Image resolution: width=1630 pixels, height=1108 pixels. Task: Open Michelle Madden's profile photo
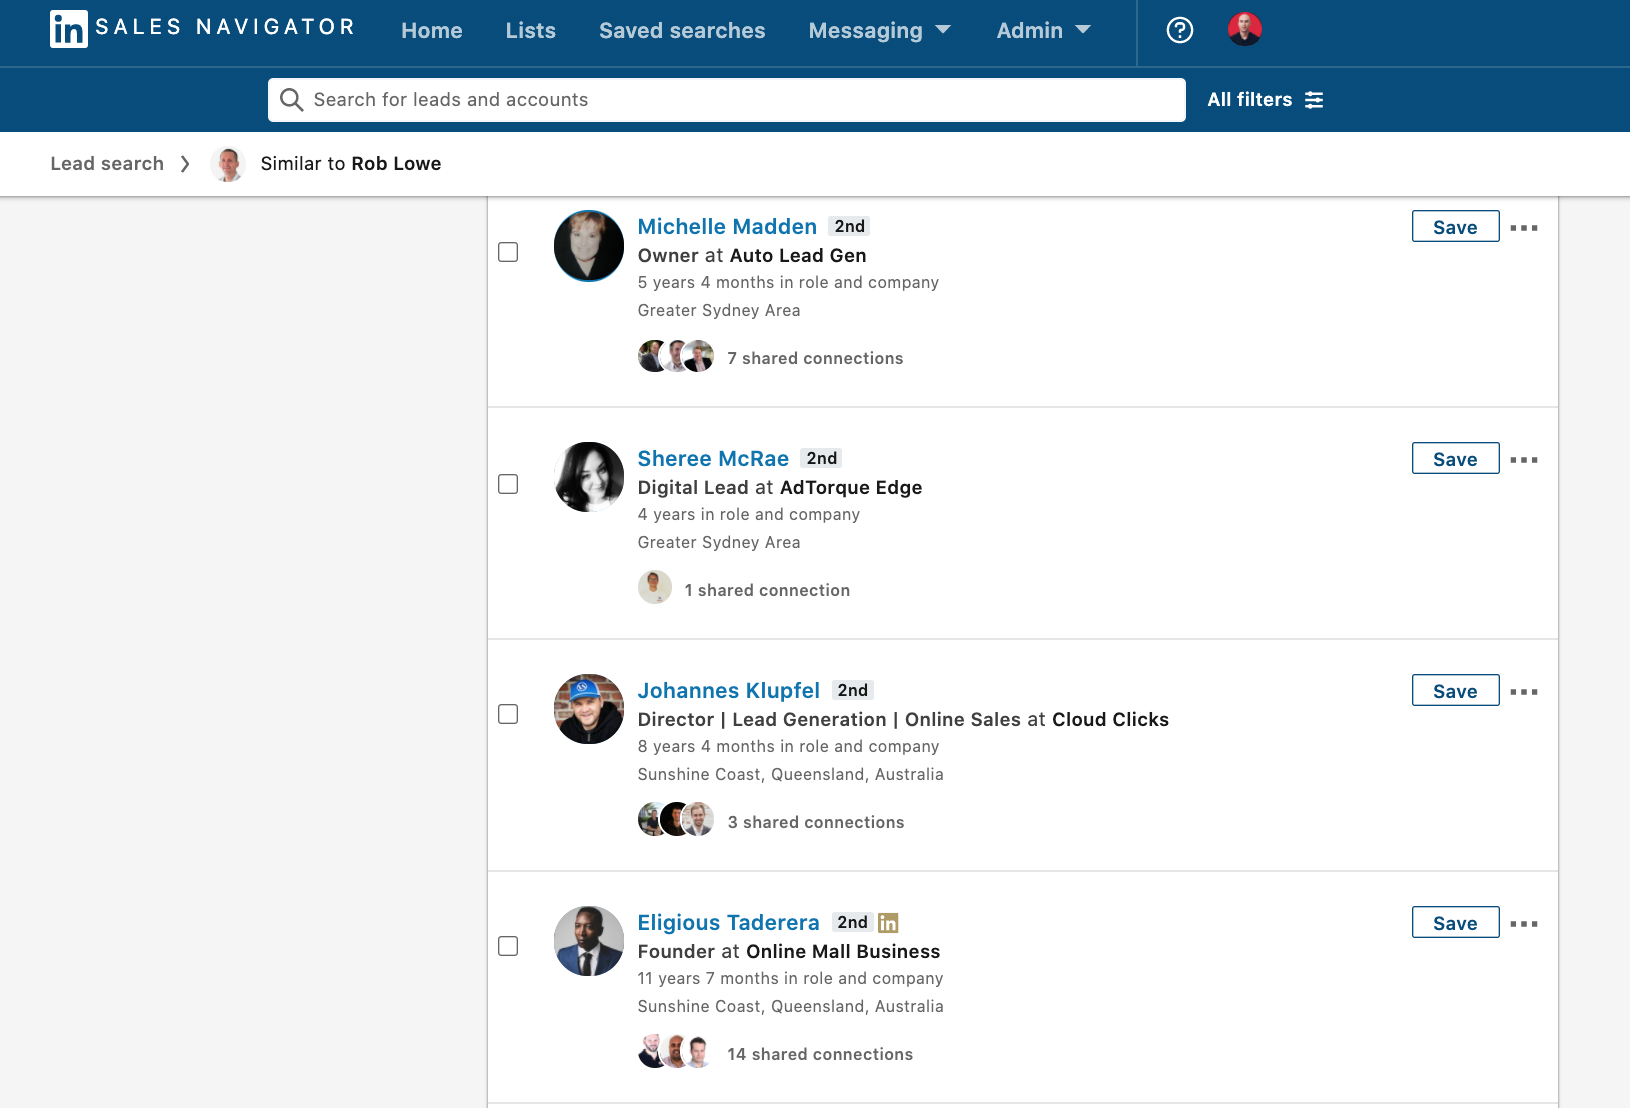click(x=589, y=246)
